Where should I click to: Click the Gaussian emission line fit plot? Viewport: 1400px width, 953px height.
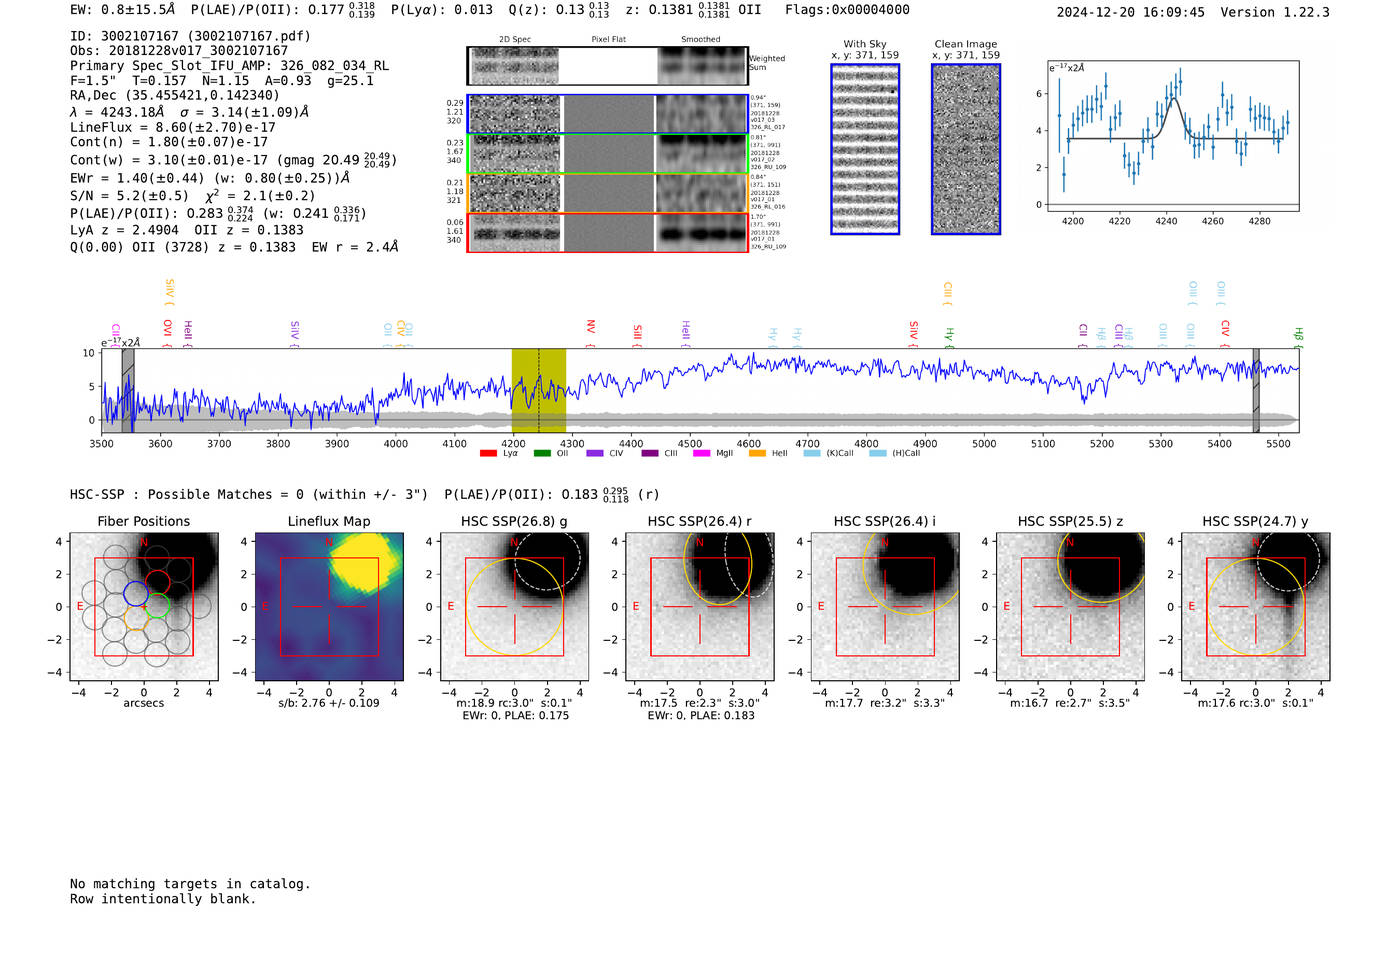tap(1172, 137)
